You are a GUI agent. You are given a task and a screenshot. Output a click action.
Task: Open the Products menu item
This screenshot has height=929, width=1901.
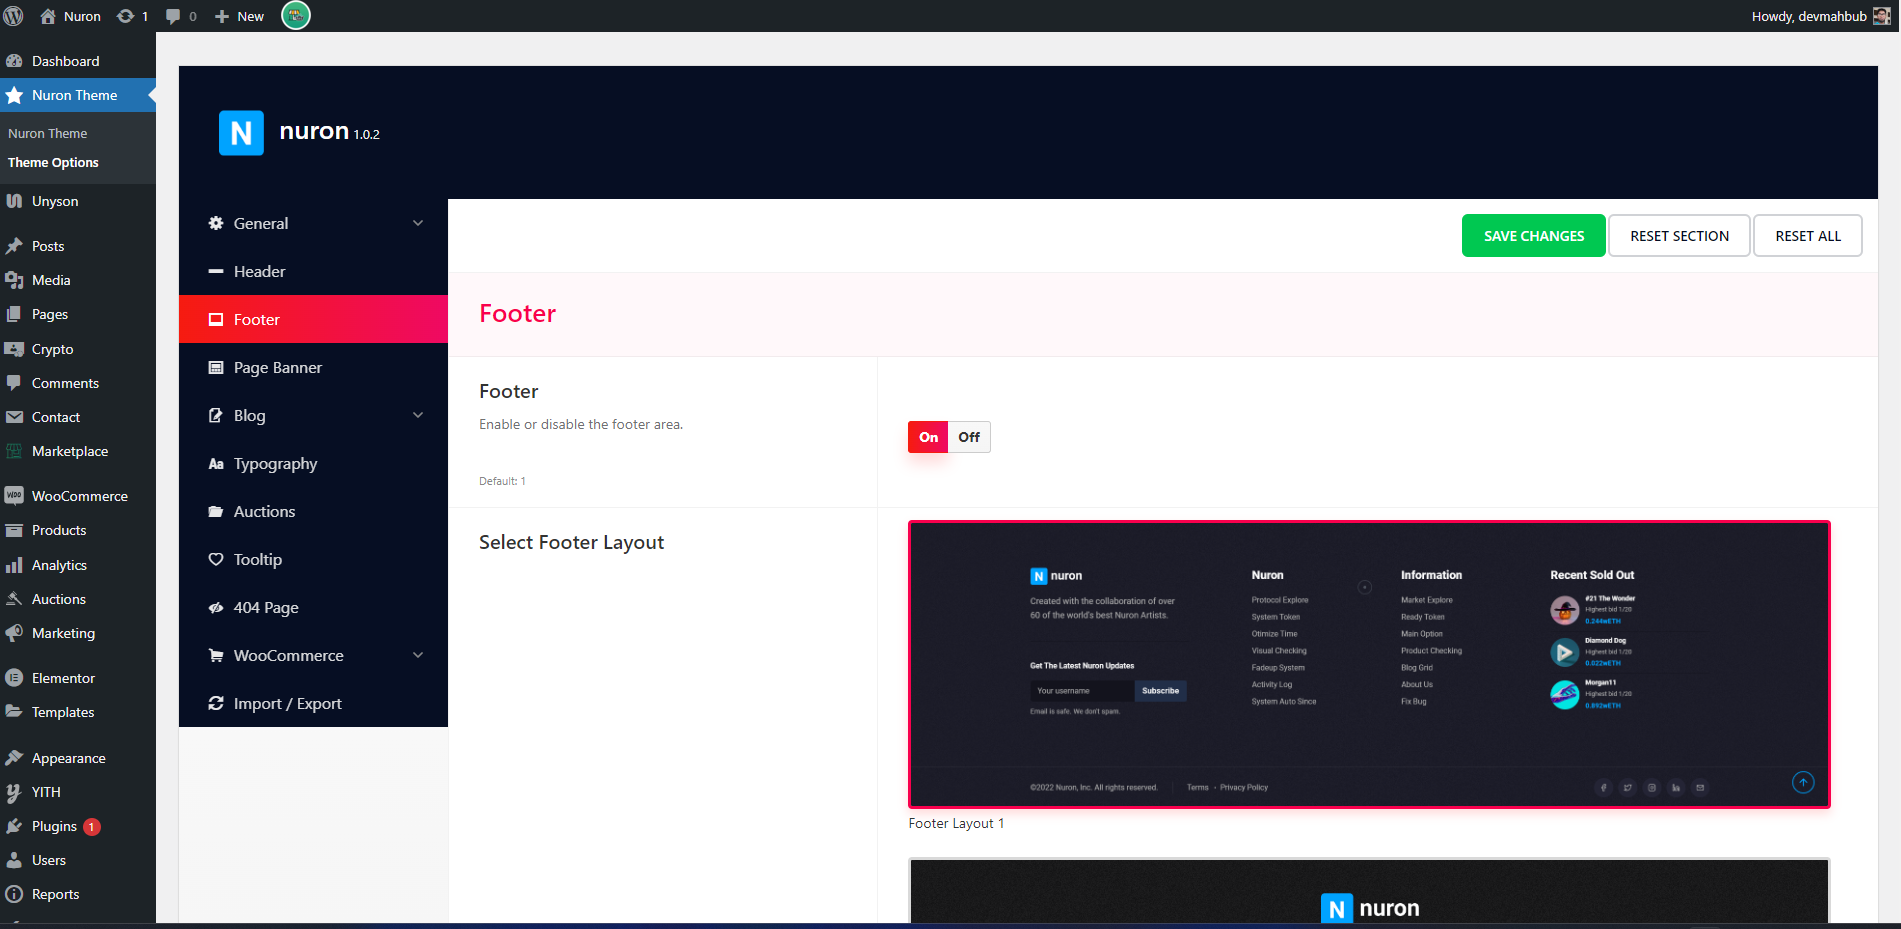pyautogui.click(x=78, y=530)
